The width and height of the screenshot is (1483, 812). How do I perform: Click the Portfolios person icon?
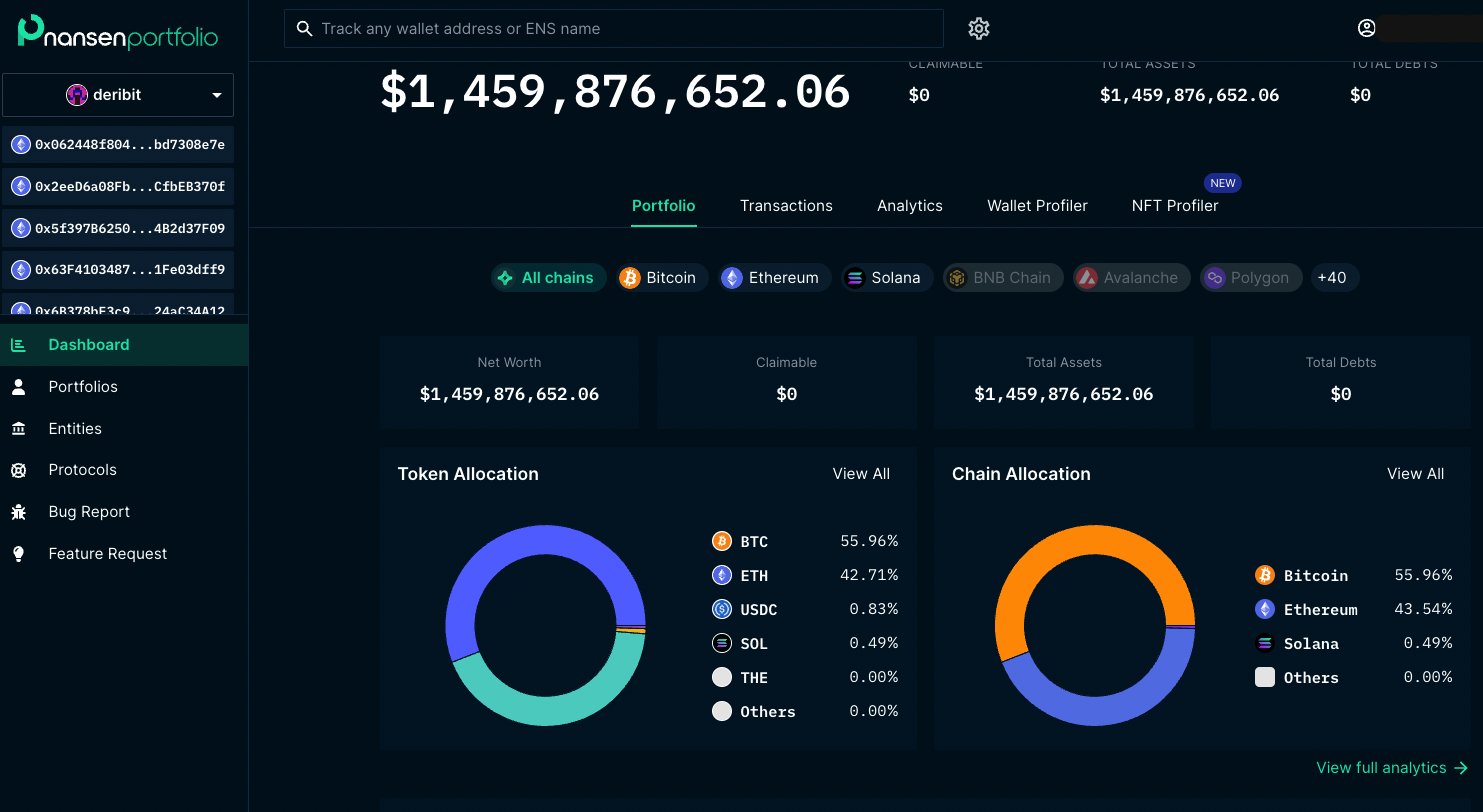pos(18,387)
